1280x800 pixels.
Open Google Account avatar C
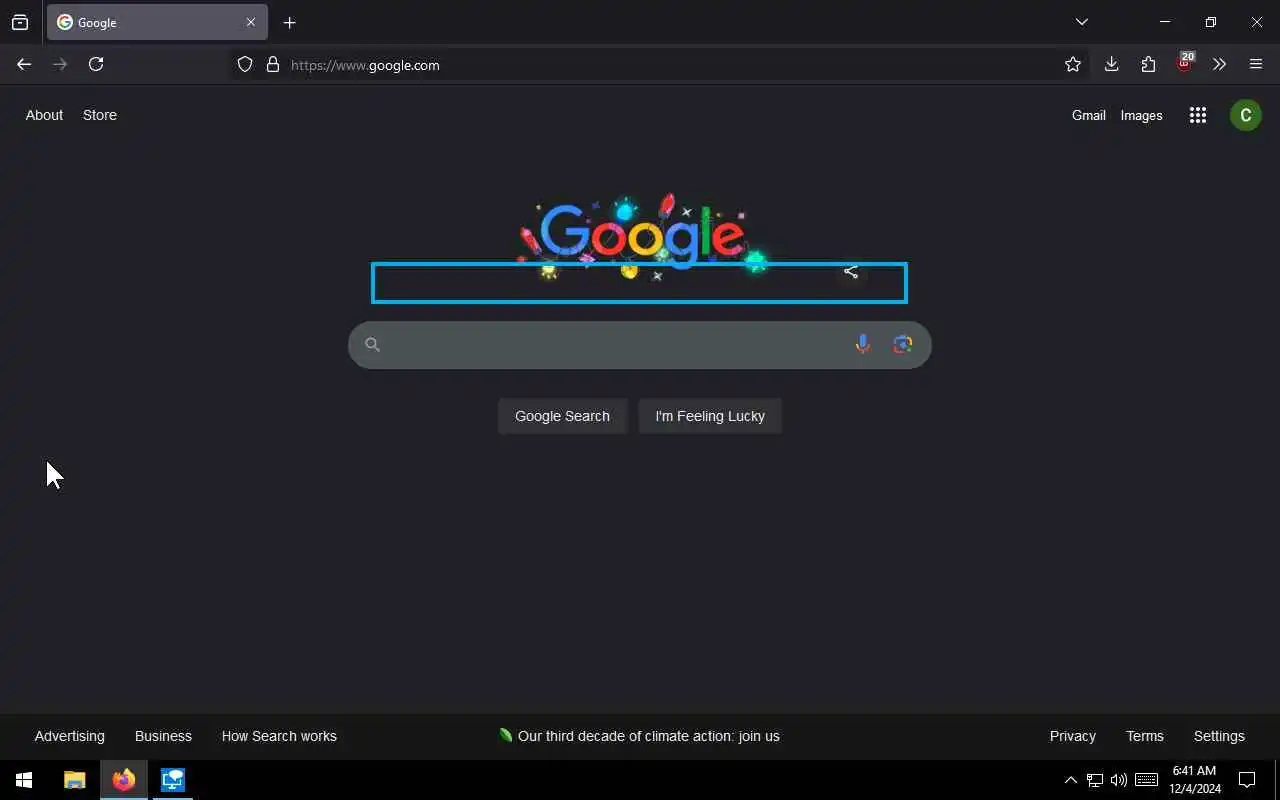click(1246, 115)
